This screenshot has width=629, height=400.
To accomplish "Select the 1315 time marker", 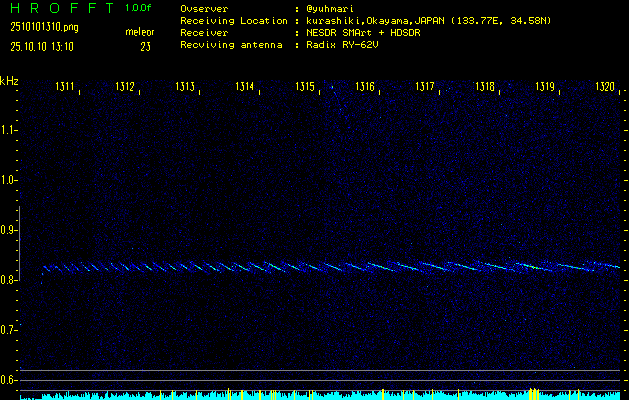I will pyautogui.click(x=305, y=88).
